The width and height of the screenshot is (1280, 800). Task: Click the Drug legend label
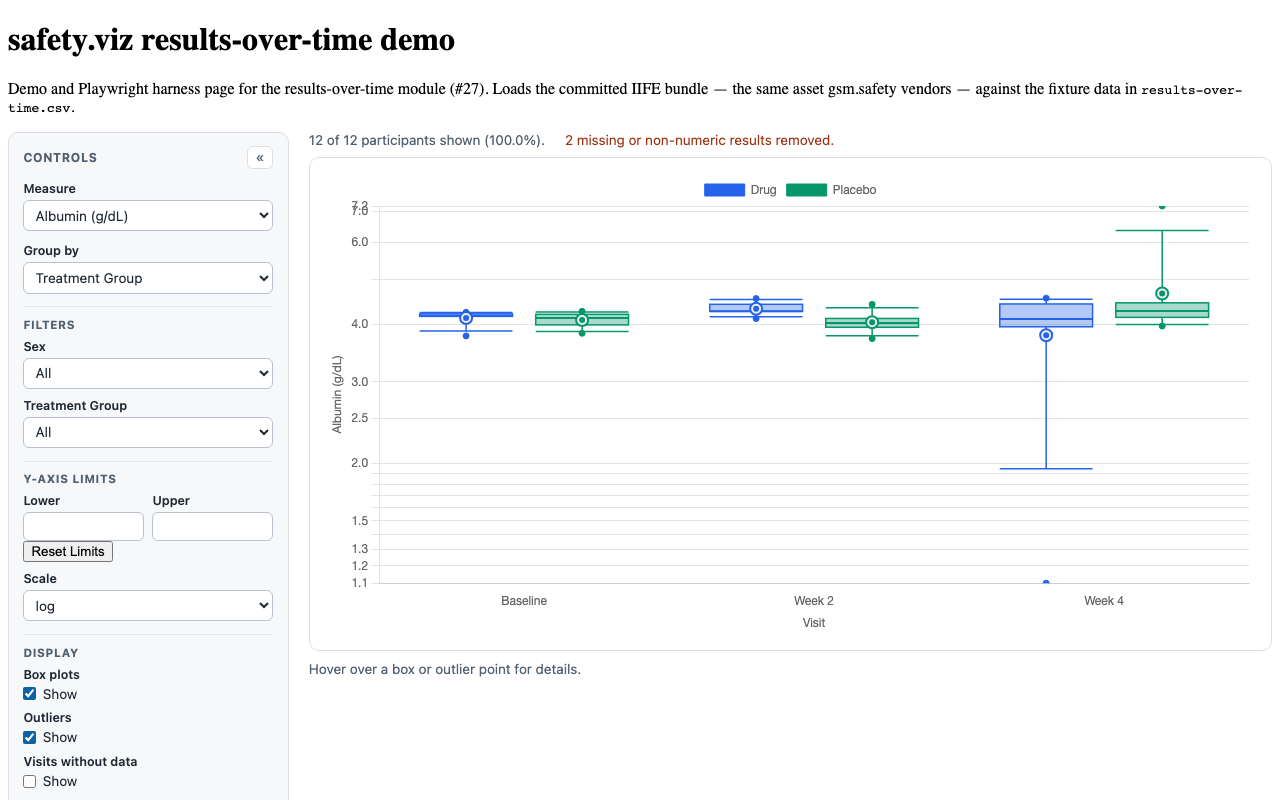point(763,190)
